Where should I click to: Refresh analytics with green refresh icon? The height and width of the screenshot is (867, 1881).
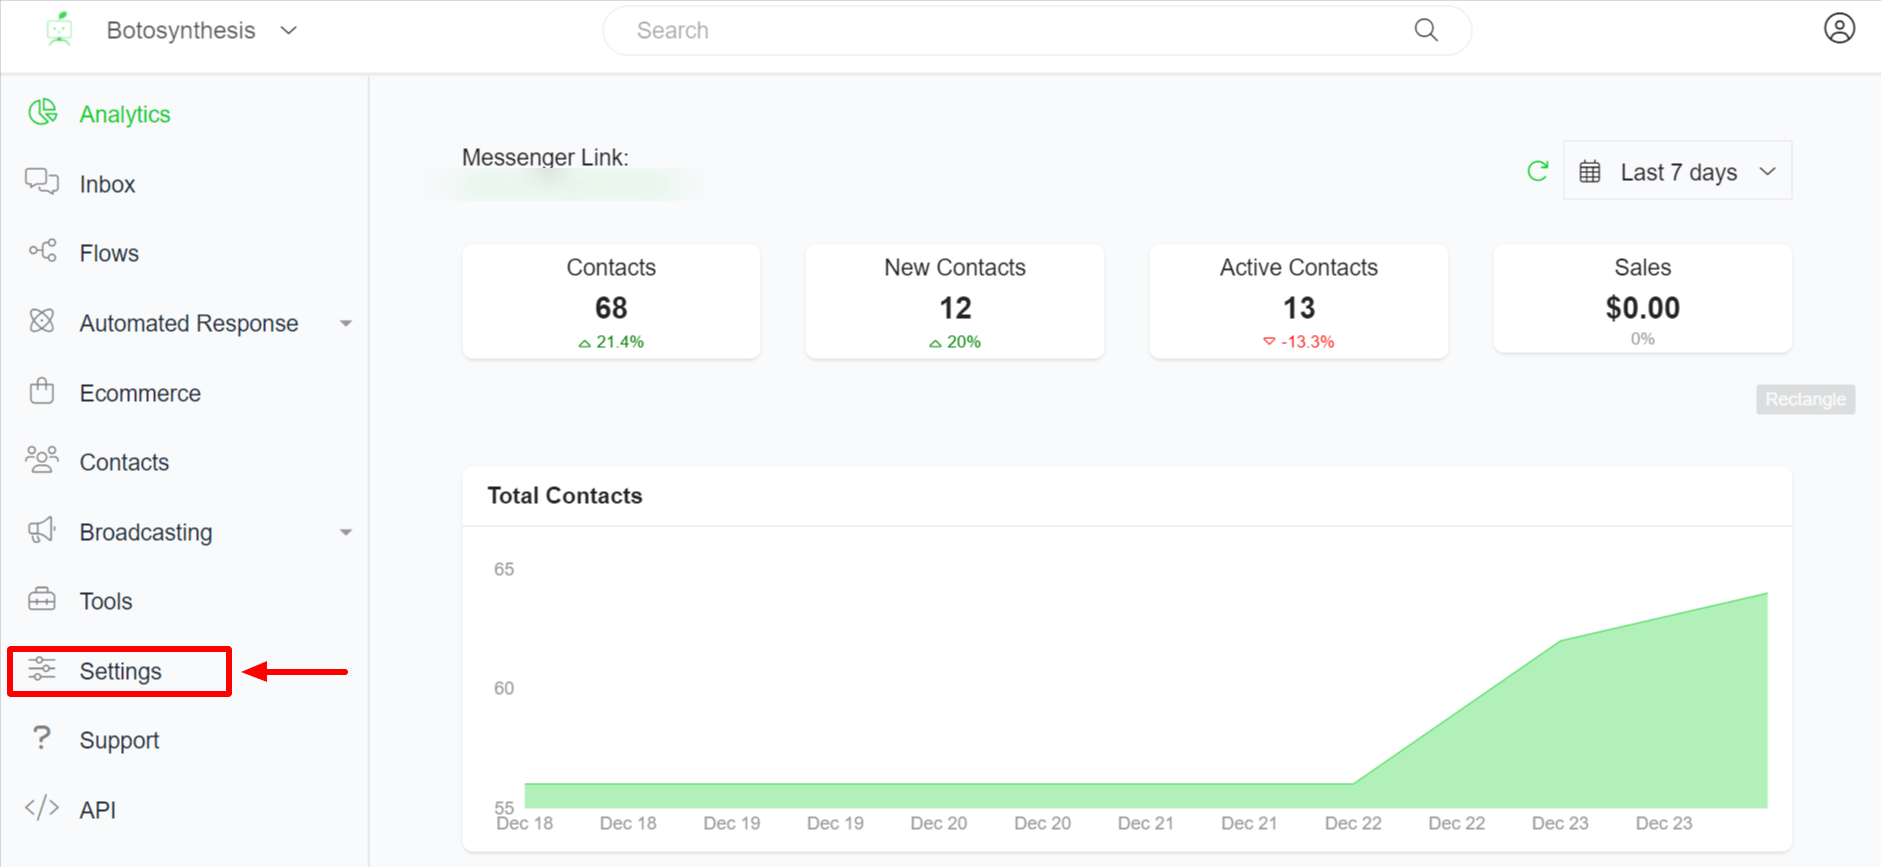1537,171
